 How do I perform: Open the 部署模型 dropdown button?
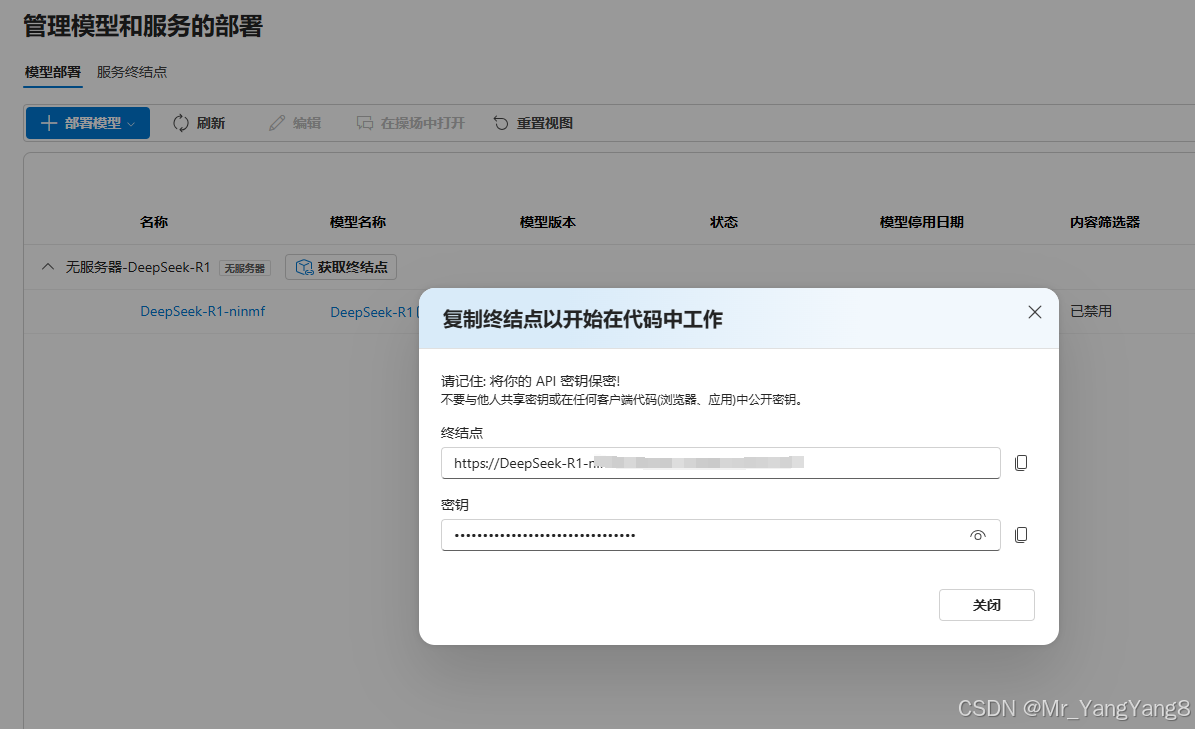(88, 123)
